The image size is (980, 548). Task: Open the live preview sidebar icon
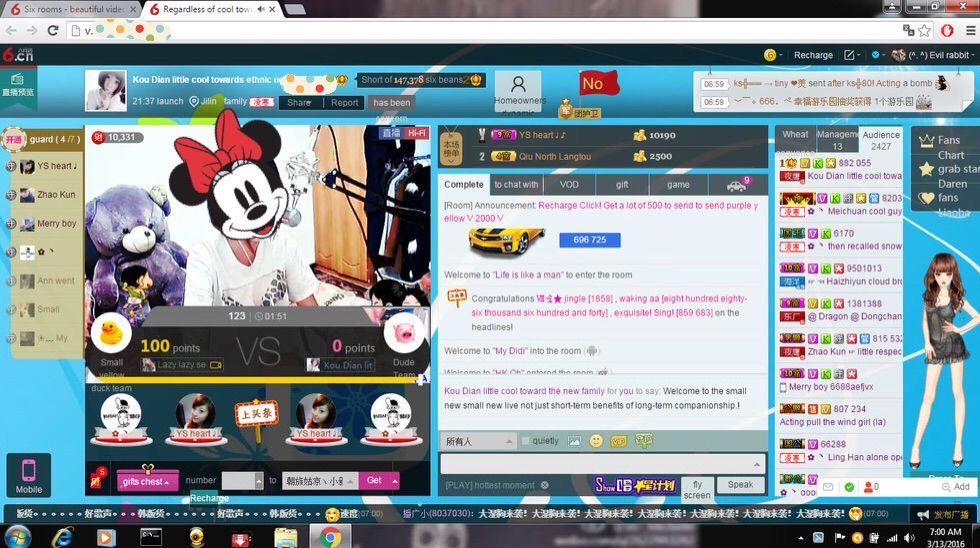18,85
